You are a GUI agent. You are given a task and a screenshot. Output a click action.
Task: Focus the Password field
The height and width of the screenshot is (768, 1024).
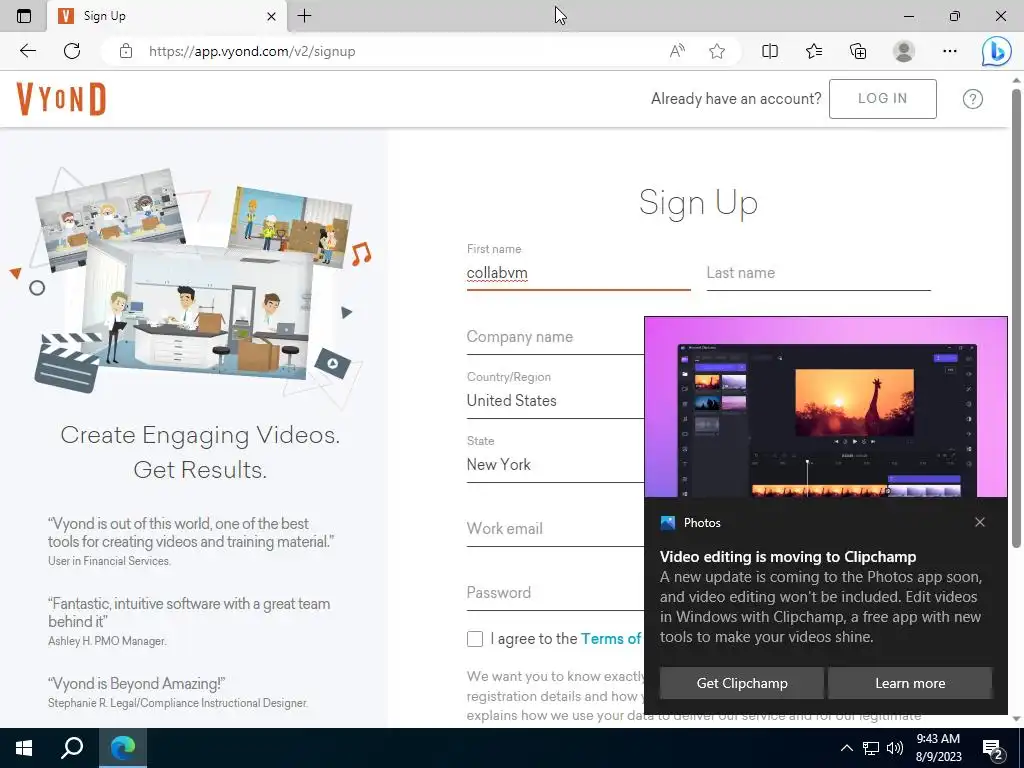coord(555,592)
